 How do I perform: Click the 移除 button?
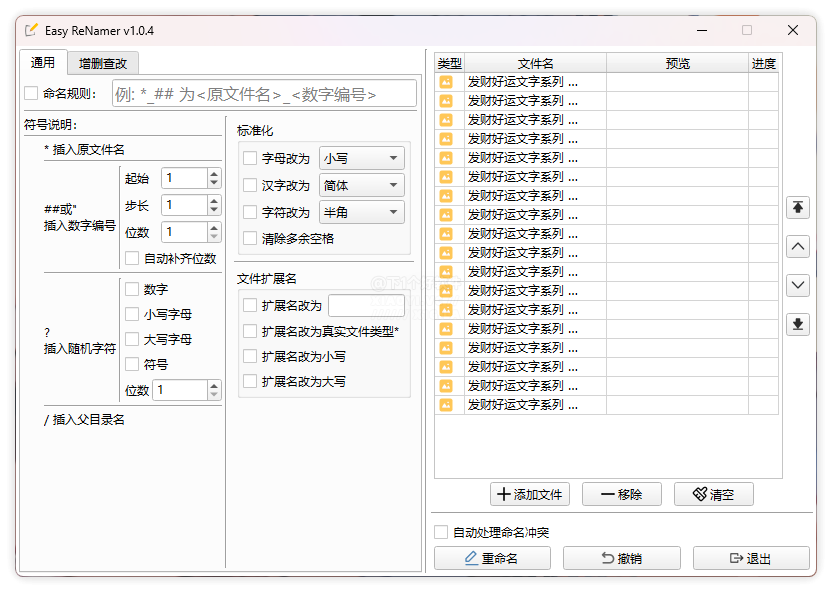coord(621,494)
